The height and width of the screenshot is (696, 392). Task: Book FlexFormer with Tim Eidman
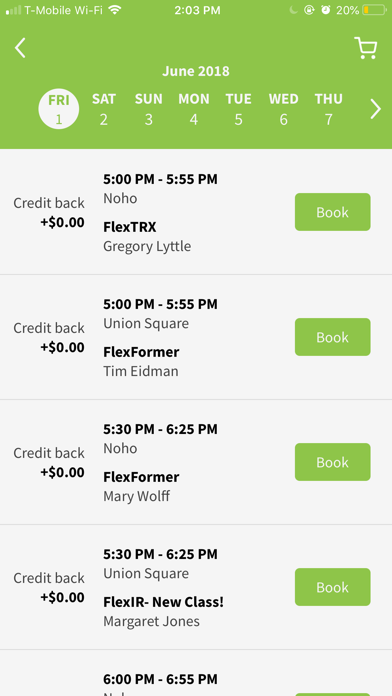pos(333,337)
